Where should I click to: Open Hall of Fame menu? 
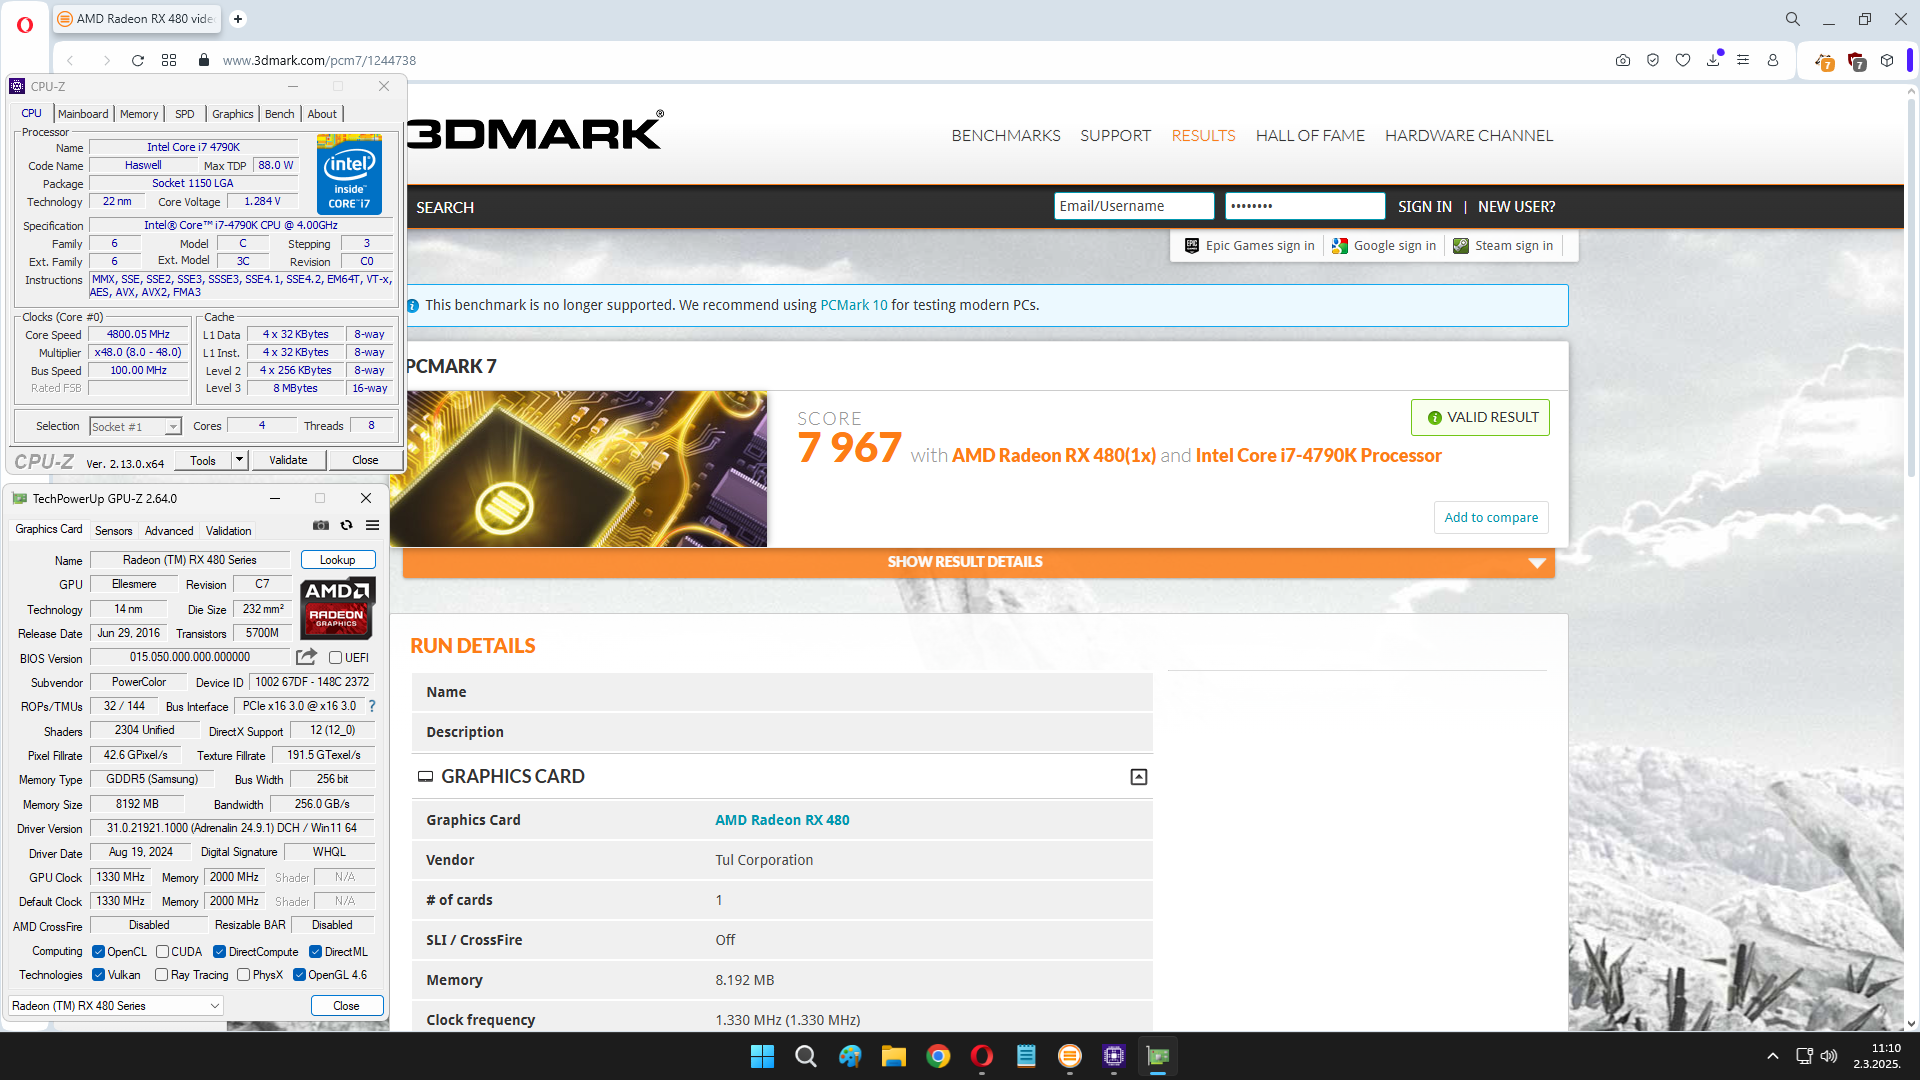click(x=1310, y=136)
